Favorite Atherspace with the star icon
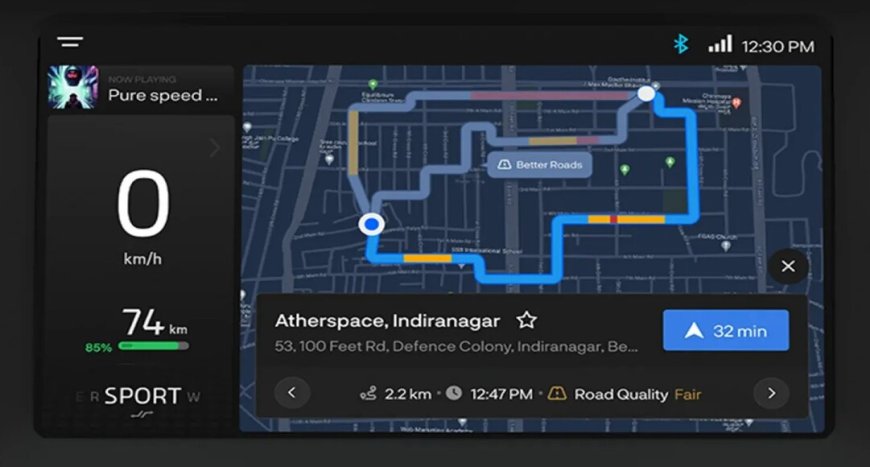Image resolution: width=870 pixels, height=467 pixels. pos(526,321)
